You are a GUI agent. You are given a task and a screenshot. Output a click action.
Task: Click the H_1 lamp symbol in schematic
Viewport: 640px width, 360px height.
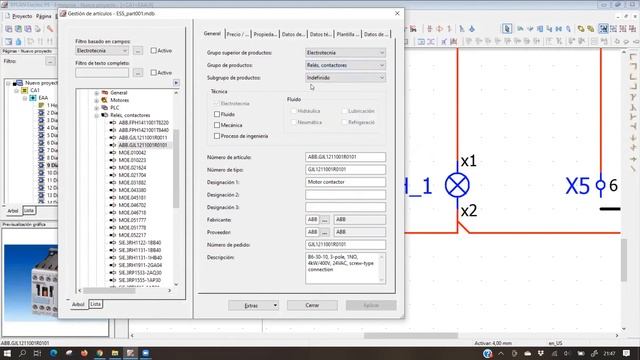(457, 185)
